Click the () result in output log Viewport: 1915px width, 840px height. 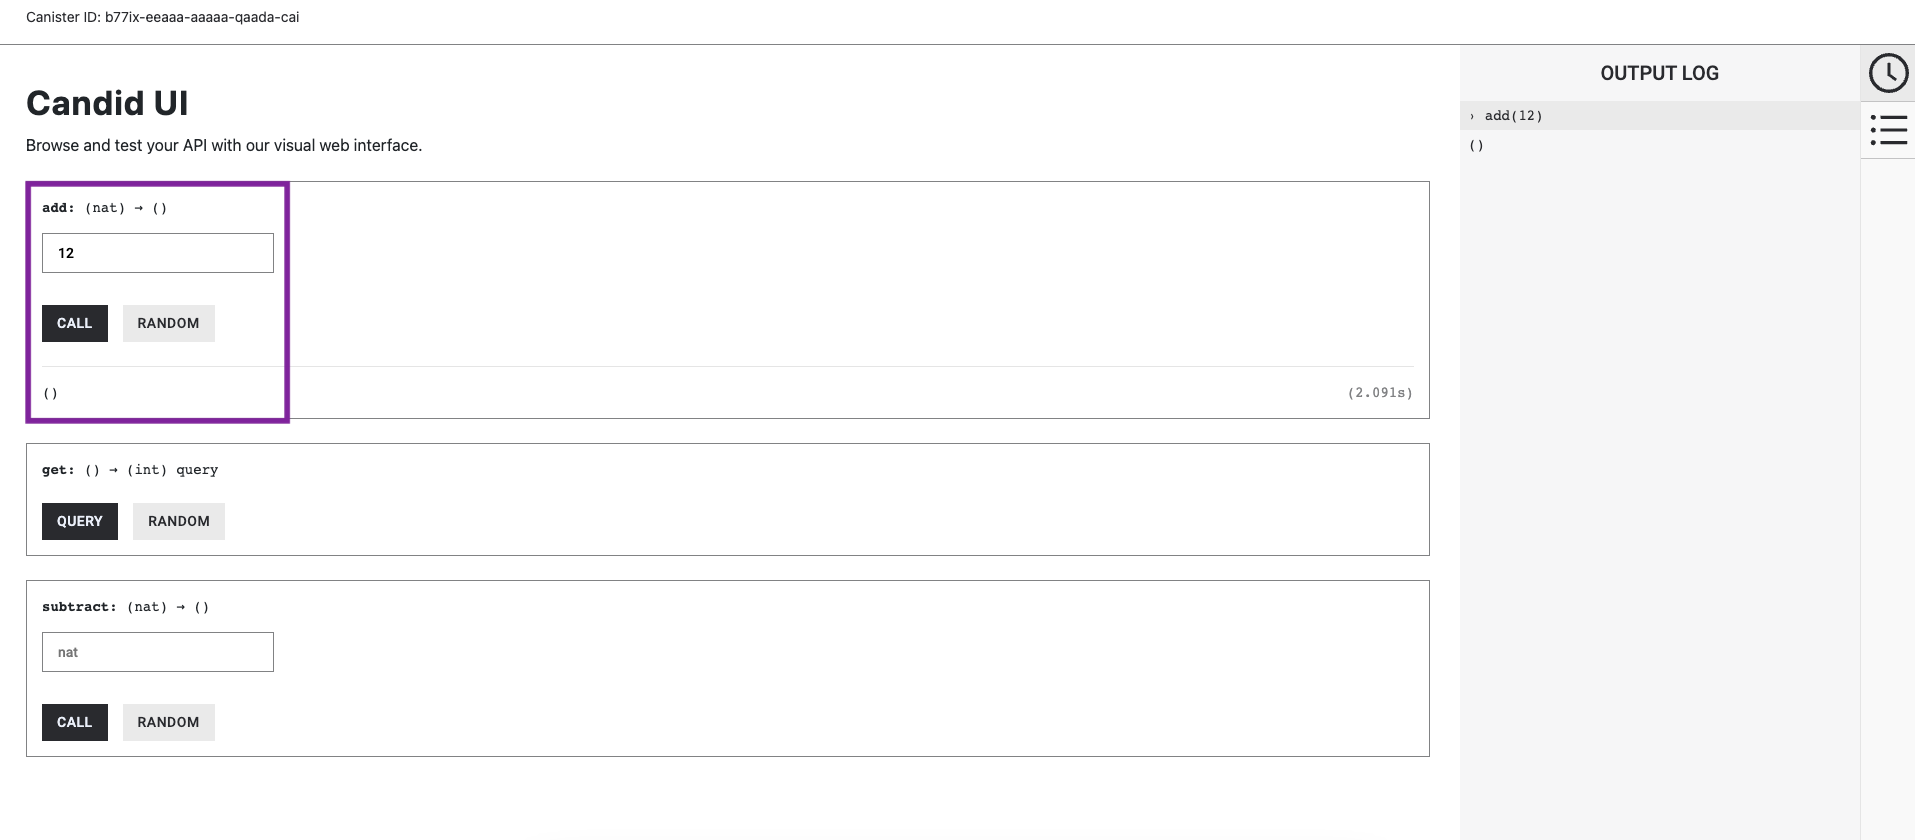pos(1476,146)
